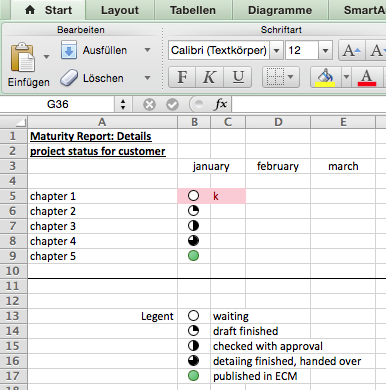The image size is (386, 390).
Task: Expand the Ausfüllen dropdown arrow
Action: pyautogui.click(x=147, y=50)
